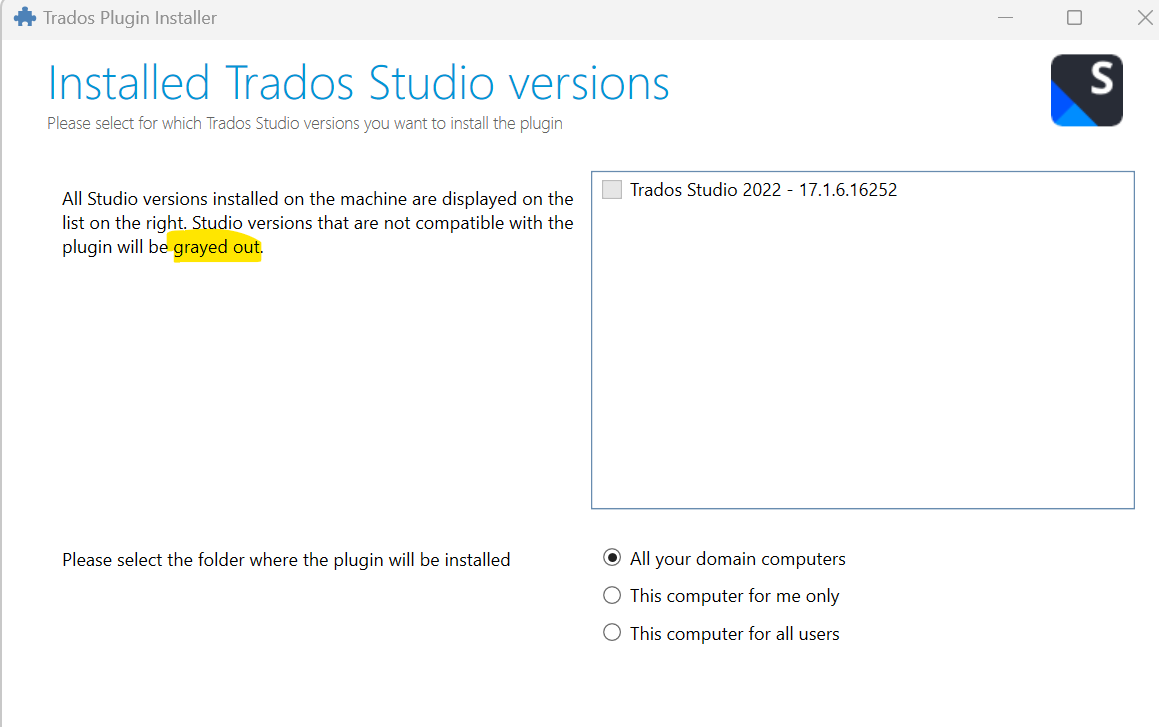Click the version text 17.1.6.16252 in list

[x=847, y=190]
